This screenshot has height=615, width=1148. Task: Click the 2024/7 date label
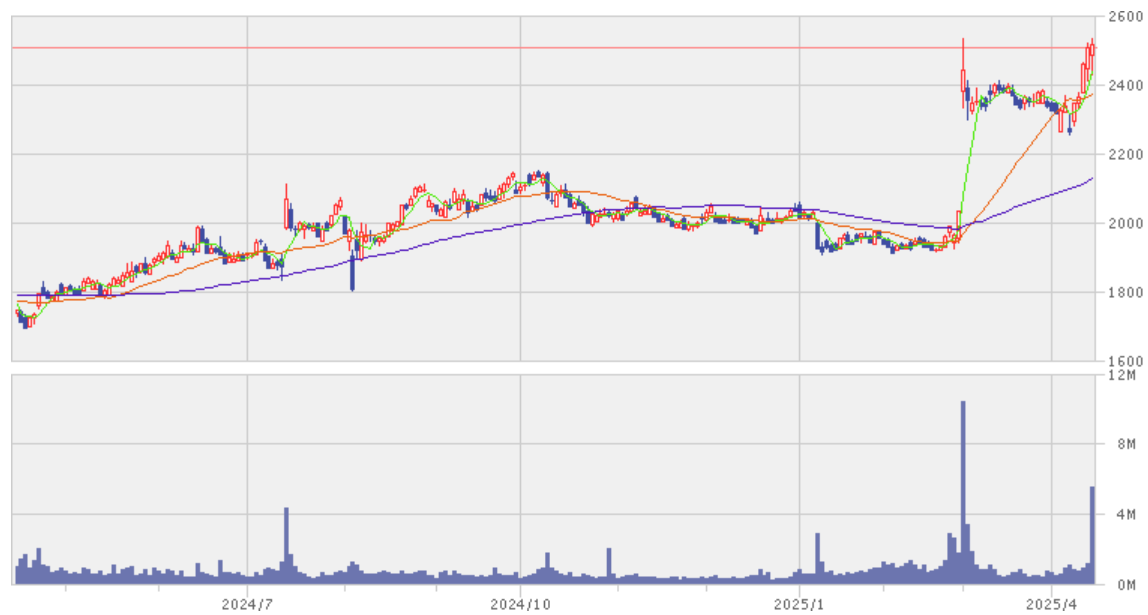tap(247, 605)
